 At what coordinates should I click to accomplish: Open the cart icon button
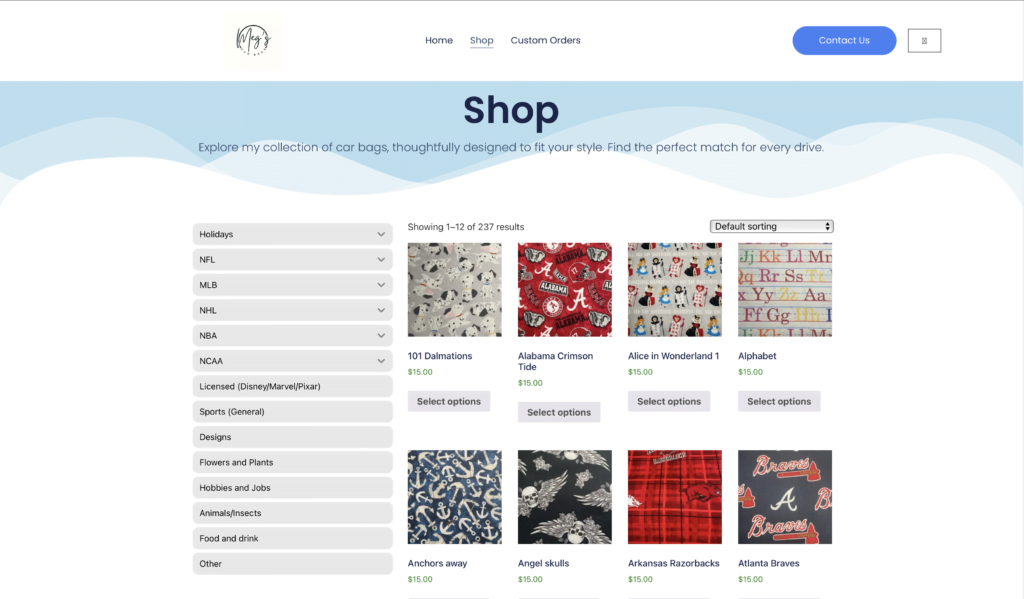[924, 40]
